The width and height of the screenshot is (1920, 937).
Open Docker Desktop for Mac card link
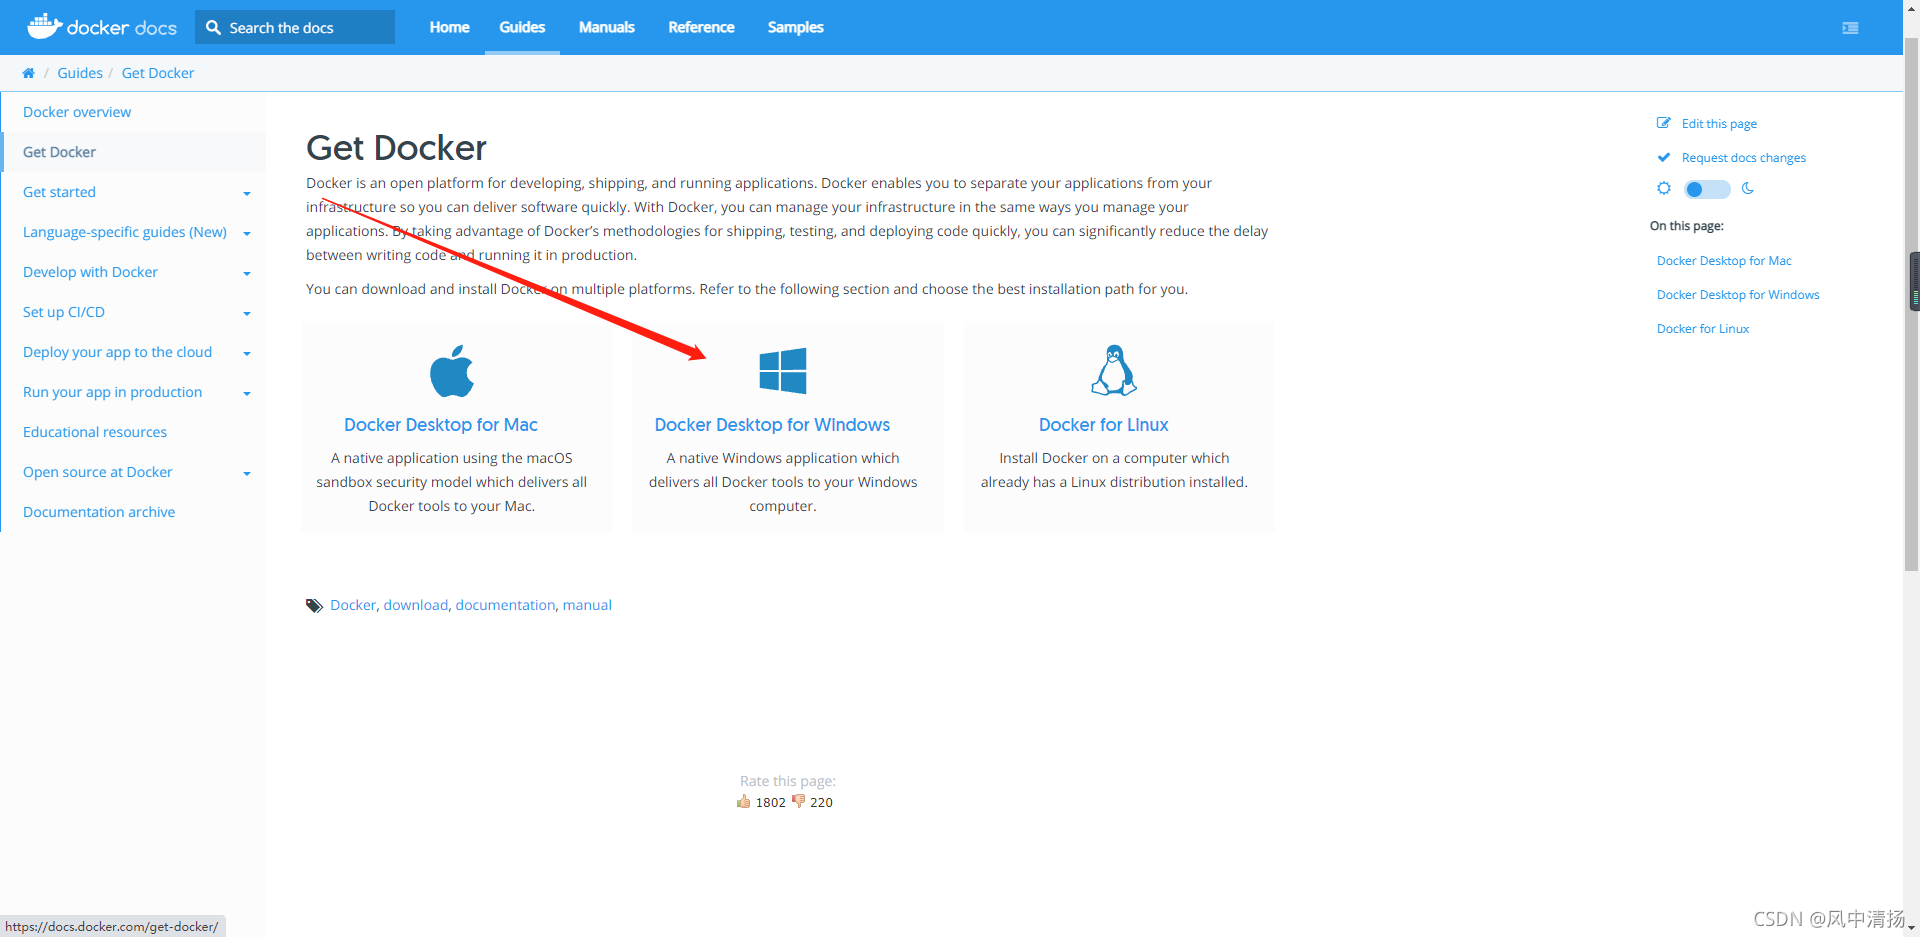click(441, 425)
